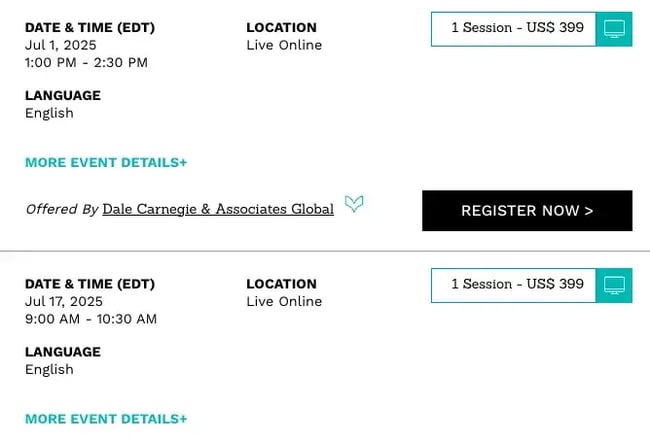The width and height of the screenshot is (650, 440).
Task: Click the monitor icon for the Jul 1 session
Action: (614, 29)
